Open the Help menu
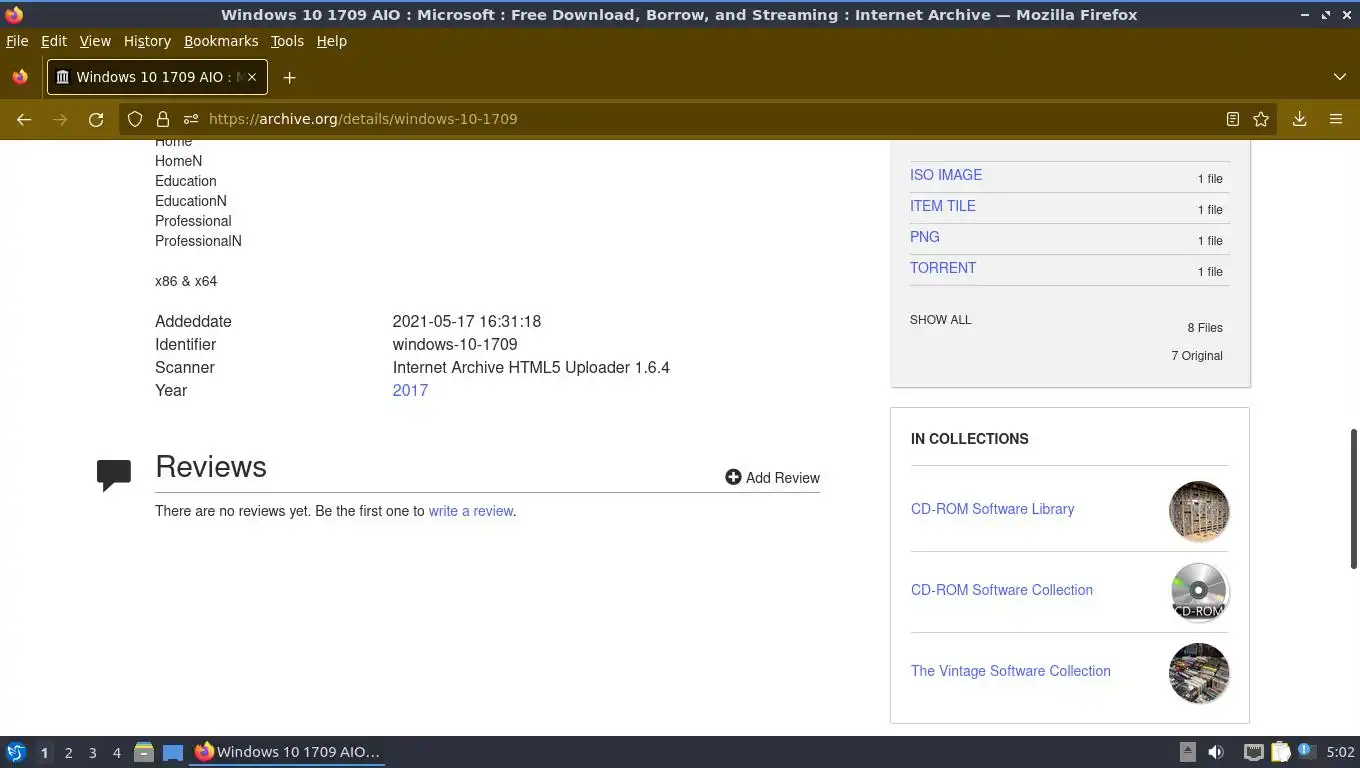This screenshot has height=768, width=1360. (x=331, y=41)
